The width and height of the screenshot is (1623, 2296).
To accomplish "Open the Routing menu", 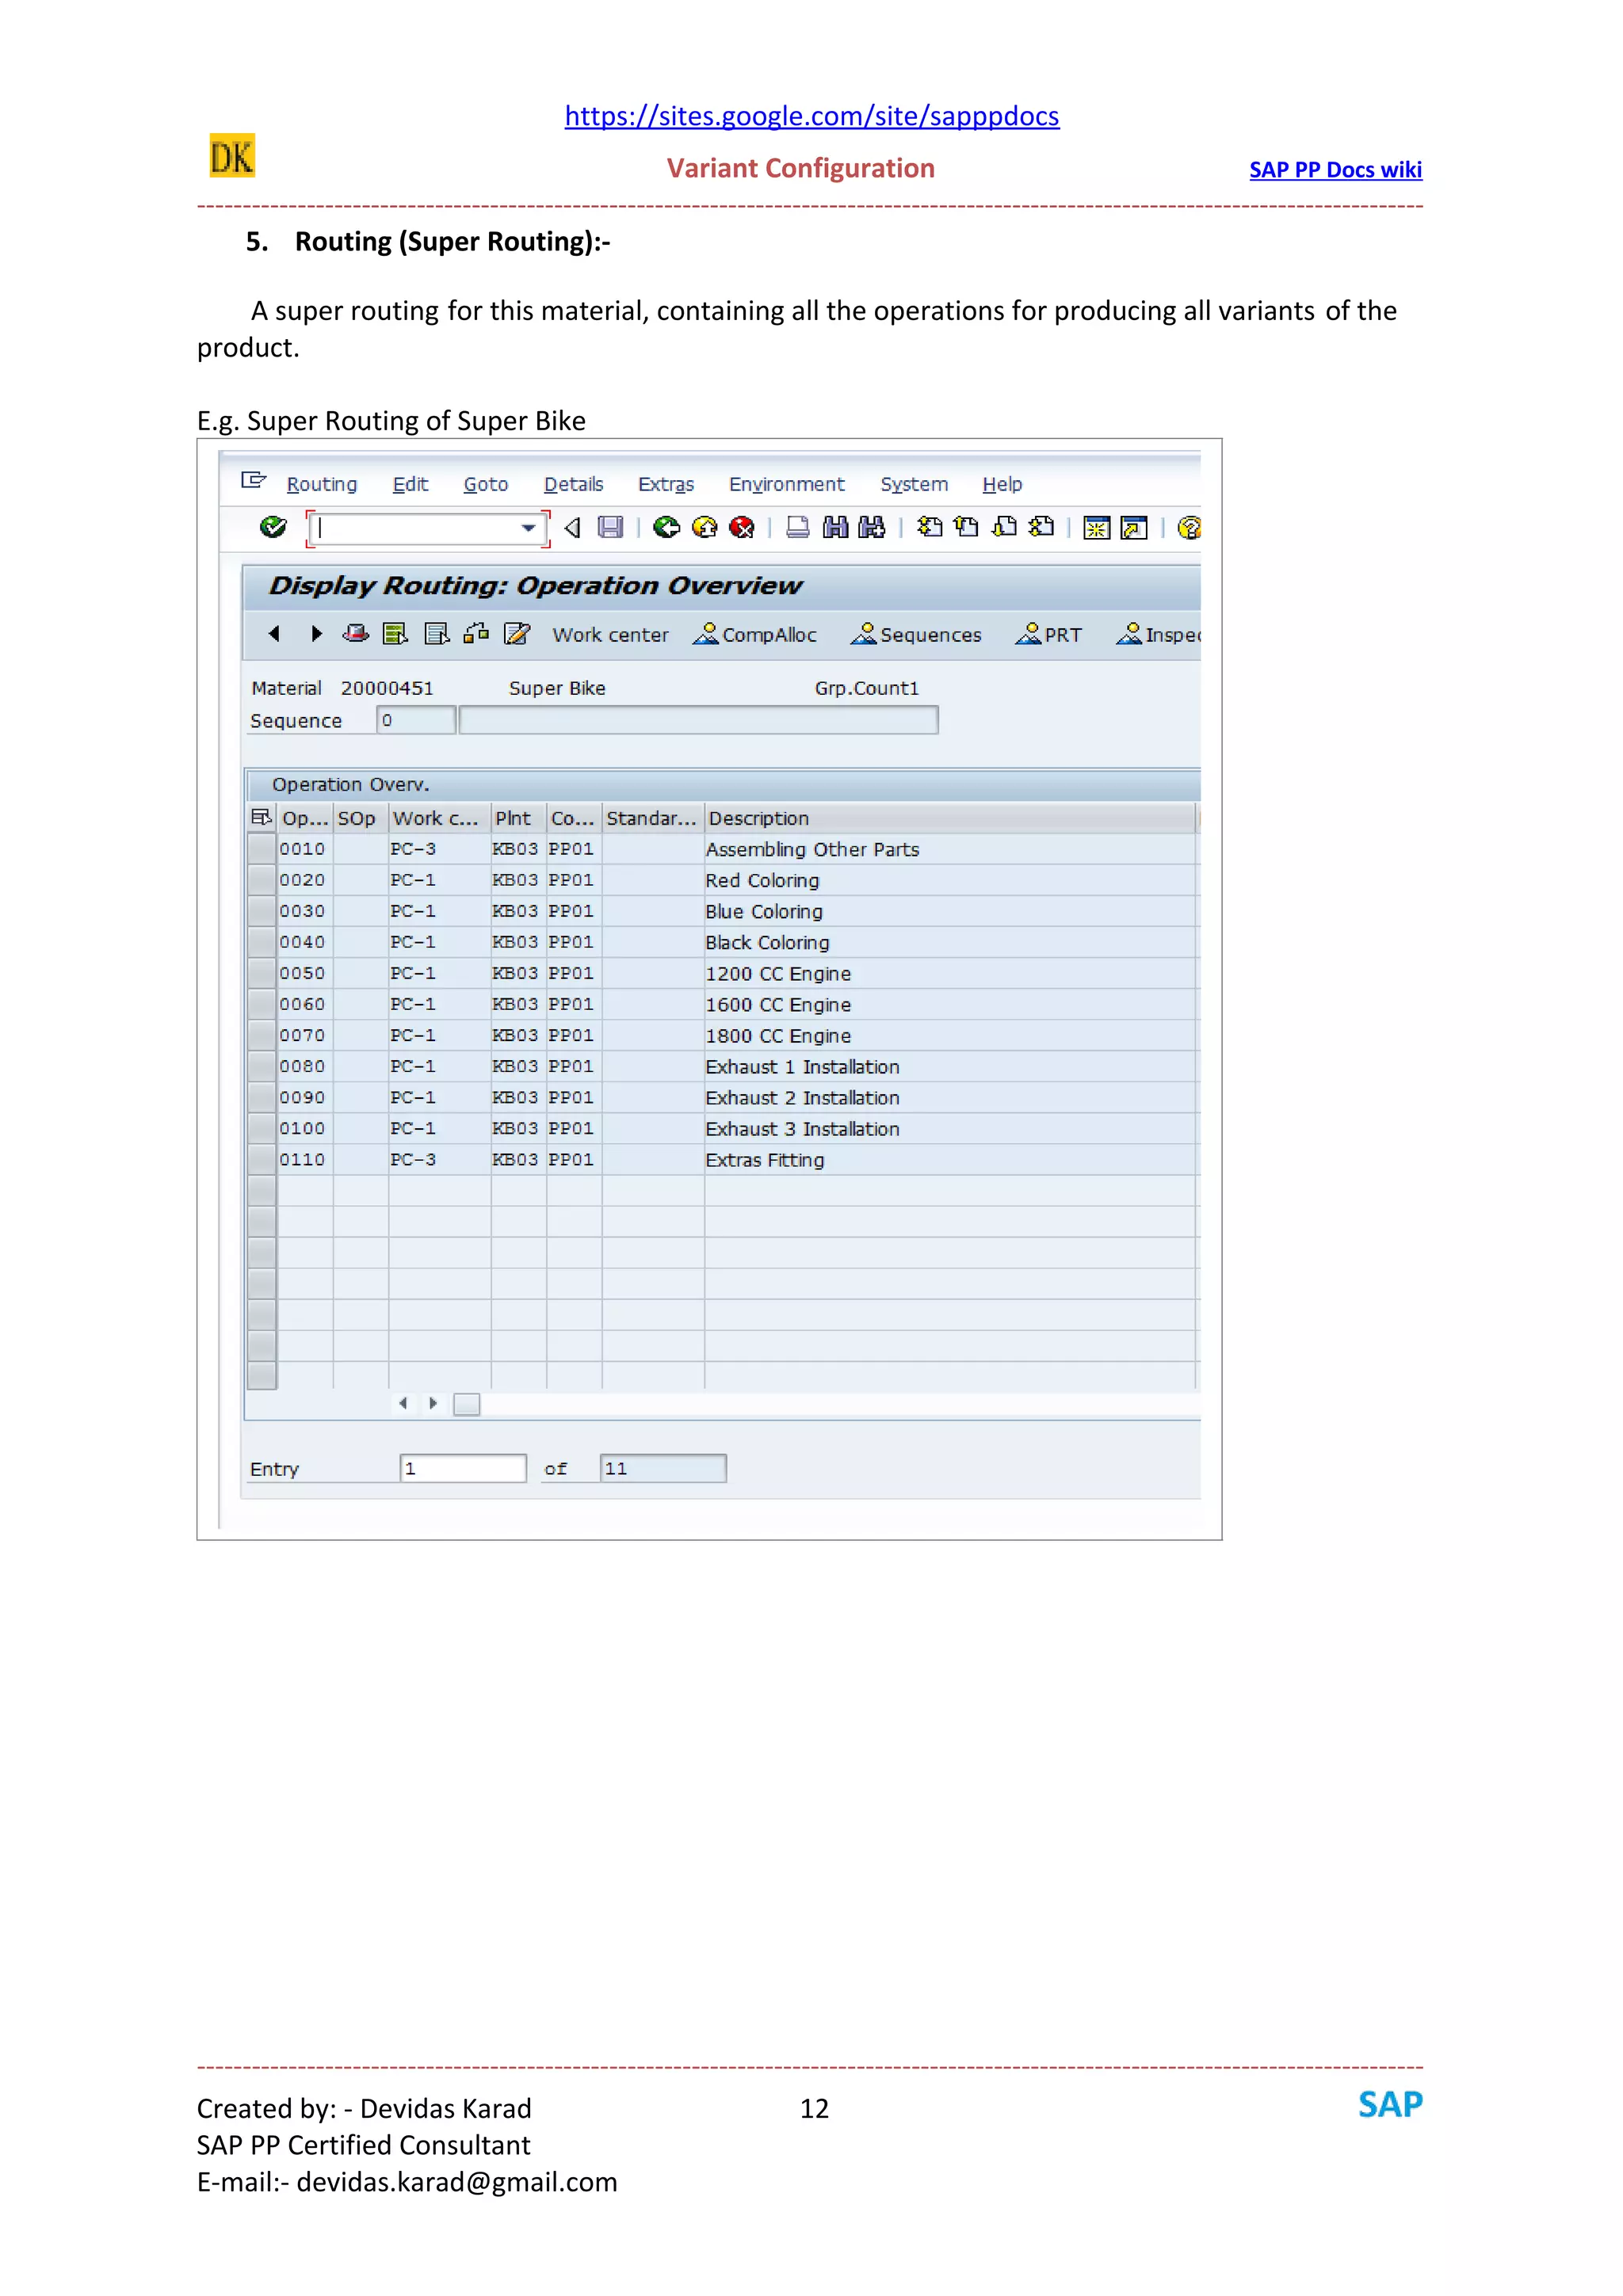I will pos(322,484).
